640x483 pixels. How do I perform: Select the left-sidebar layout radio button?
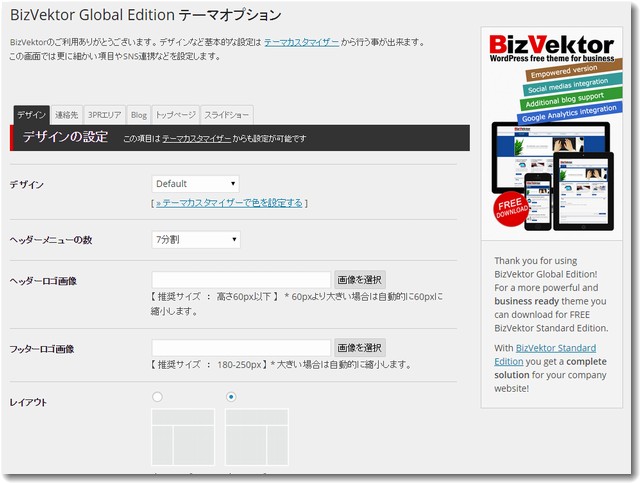(157, 397)
